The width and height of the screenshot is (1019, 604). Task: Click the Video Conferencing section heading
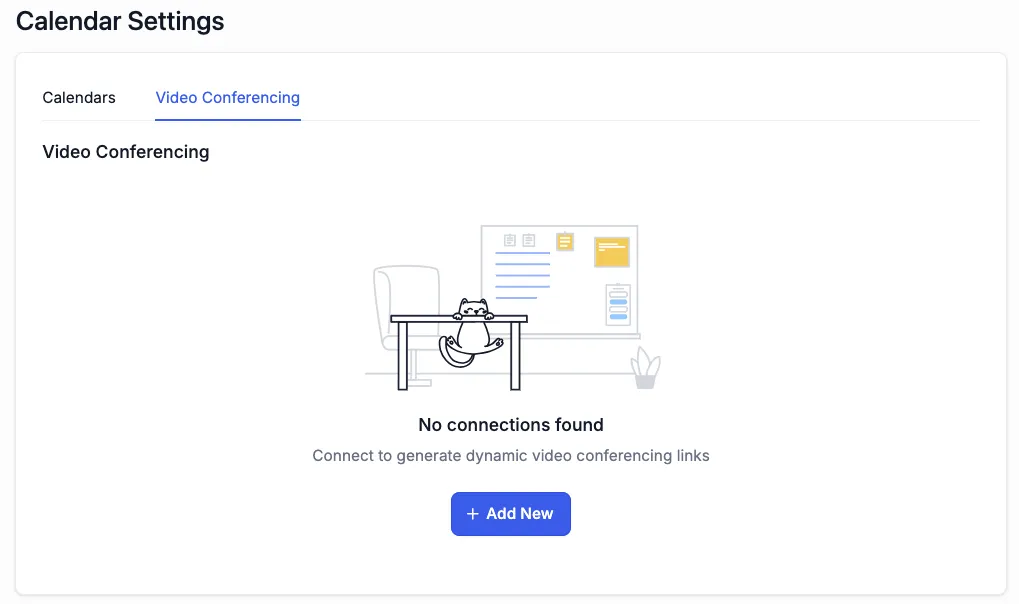click(126, 152)
